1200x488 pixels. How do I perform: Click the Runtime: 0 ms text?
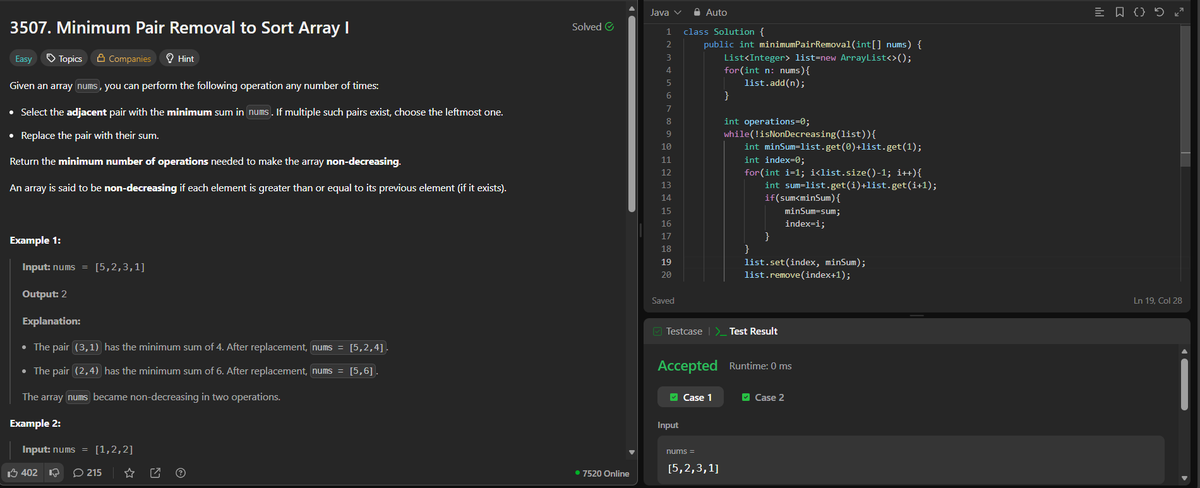tap(761, 366)
